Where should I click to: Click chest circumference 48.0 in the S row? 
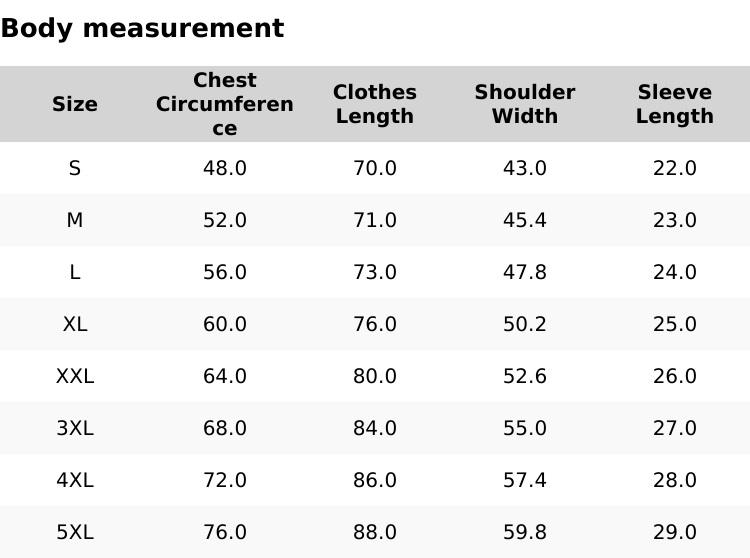coord(225,168)
